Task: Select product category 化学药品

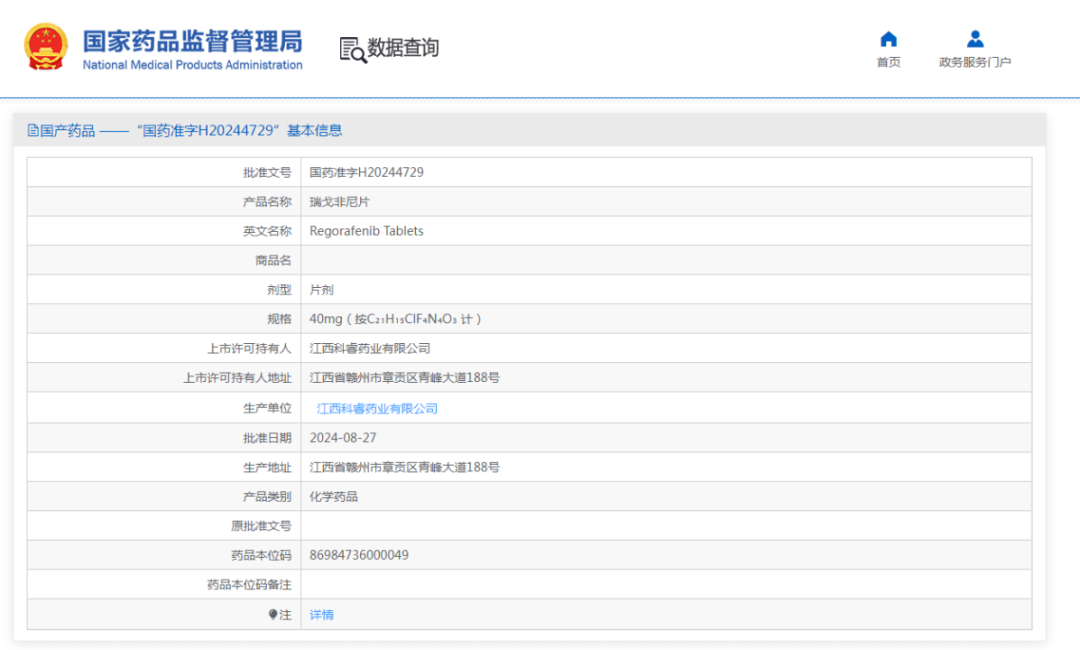Action: pyautogui.click(x=333, y=496)
